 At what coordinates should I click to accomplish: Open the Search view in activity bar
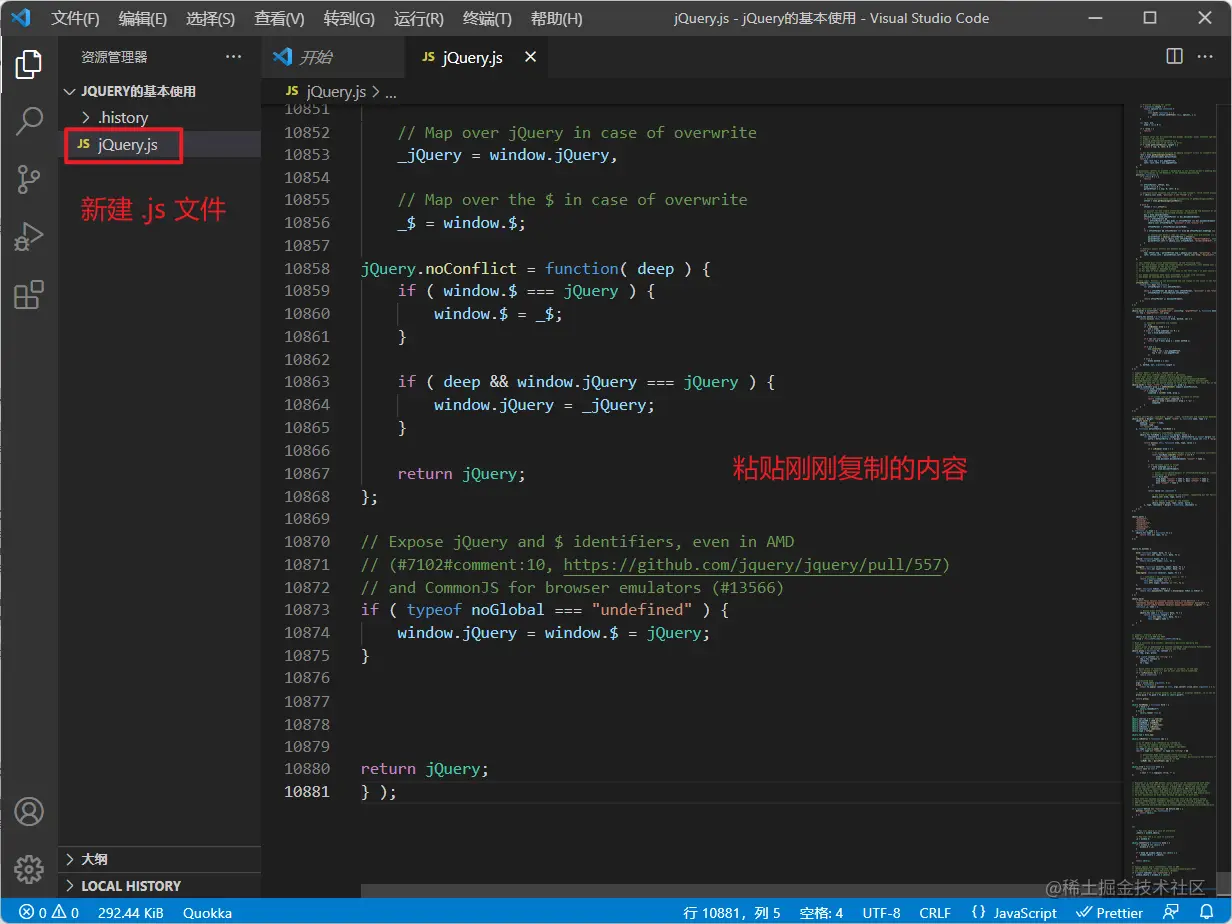[x=29, y=121]
